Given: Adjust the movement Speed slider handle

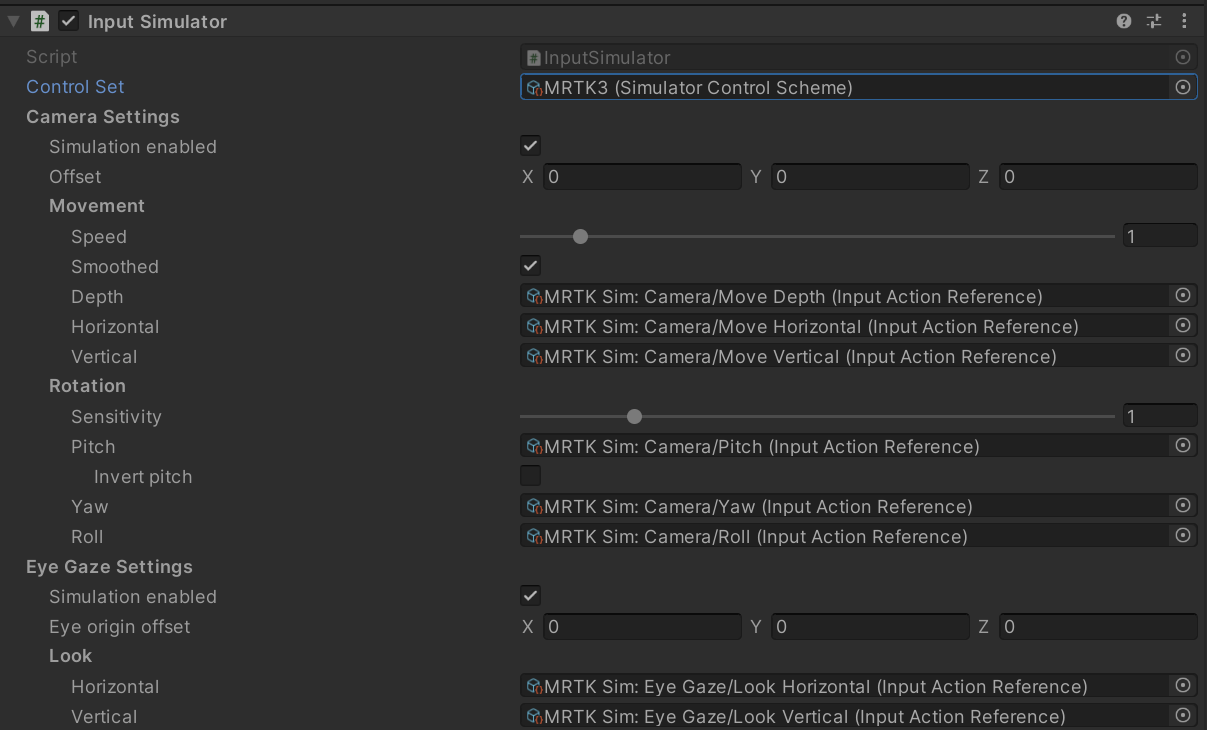Looking at the screenshot, I should click(580, 237).
